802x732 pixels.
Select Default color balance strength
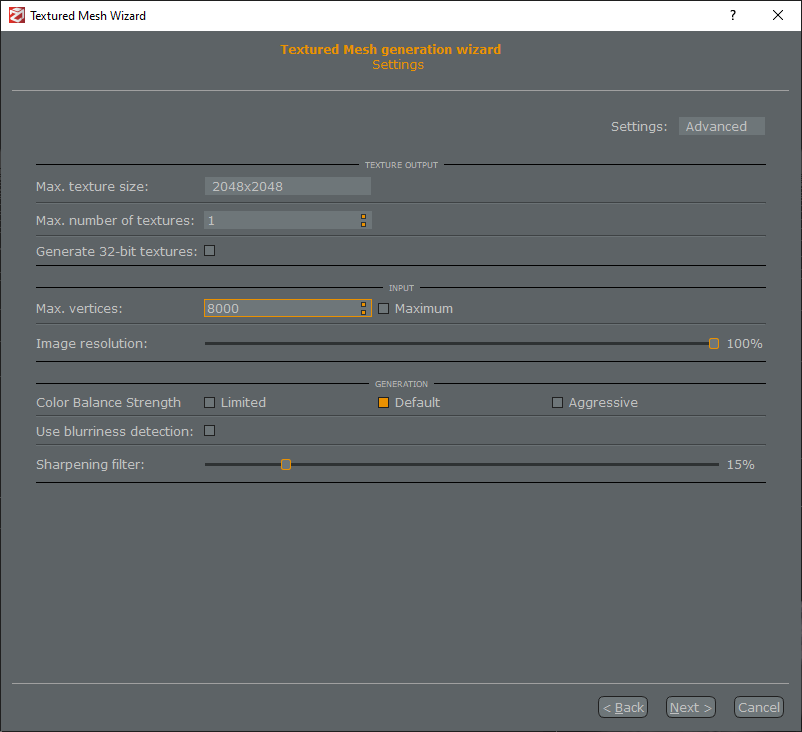tap(383, 403)
